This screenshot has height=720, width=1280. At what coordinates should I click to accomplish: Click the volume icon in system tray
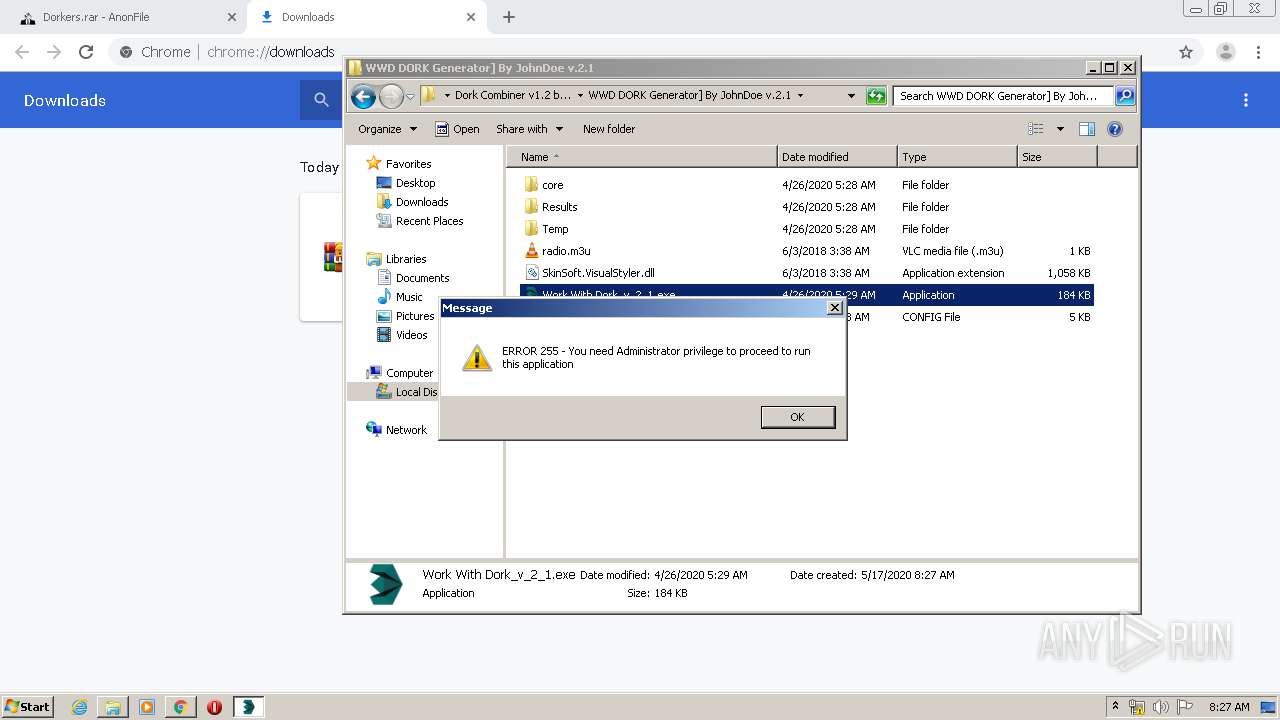point(1161,707)
